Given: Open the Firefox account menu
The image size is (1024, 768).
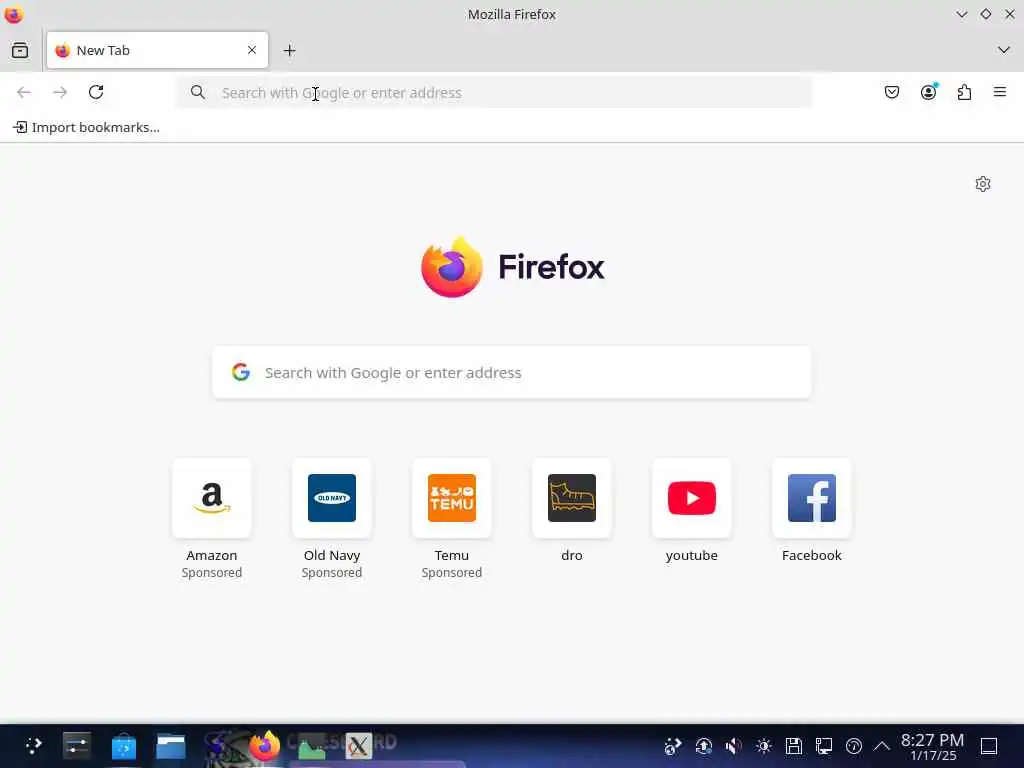Looking at the screenshot, I should (929, 92).
